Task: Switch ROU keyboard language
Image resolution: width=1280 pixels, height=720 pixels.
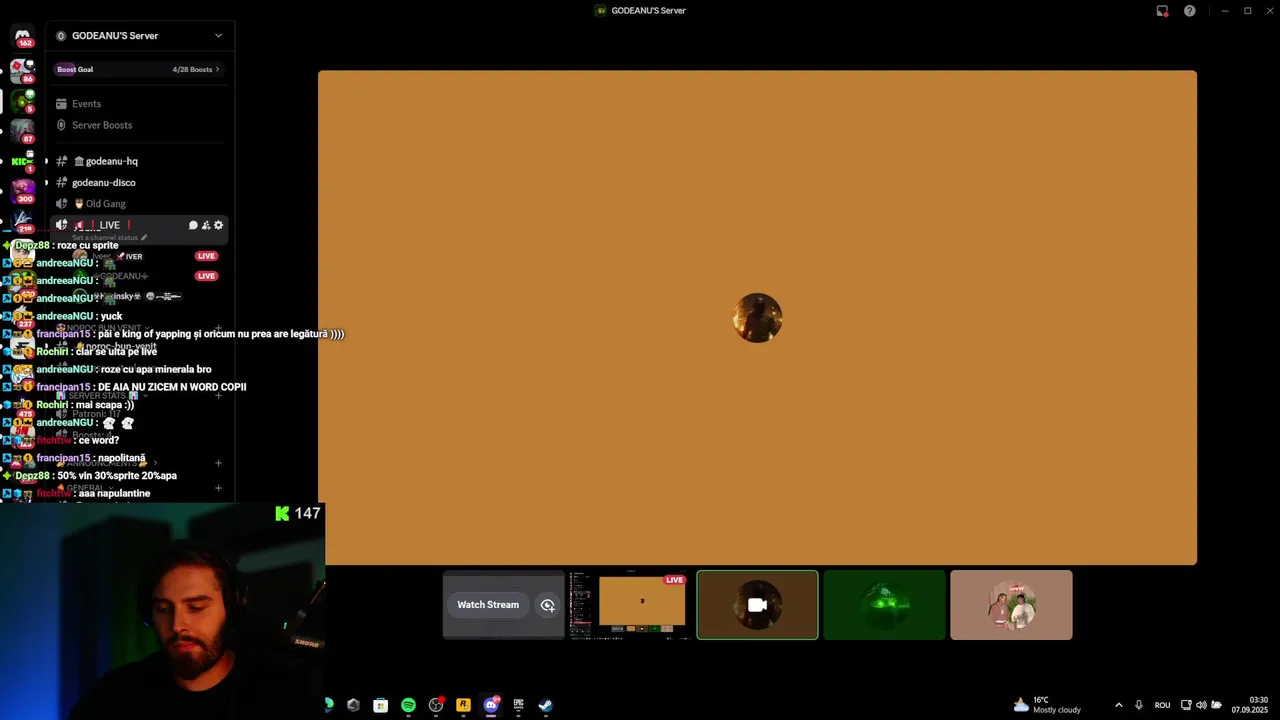Action: (1162, 705)
